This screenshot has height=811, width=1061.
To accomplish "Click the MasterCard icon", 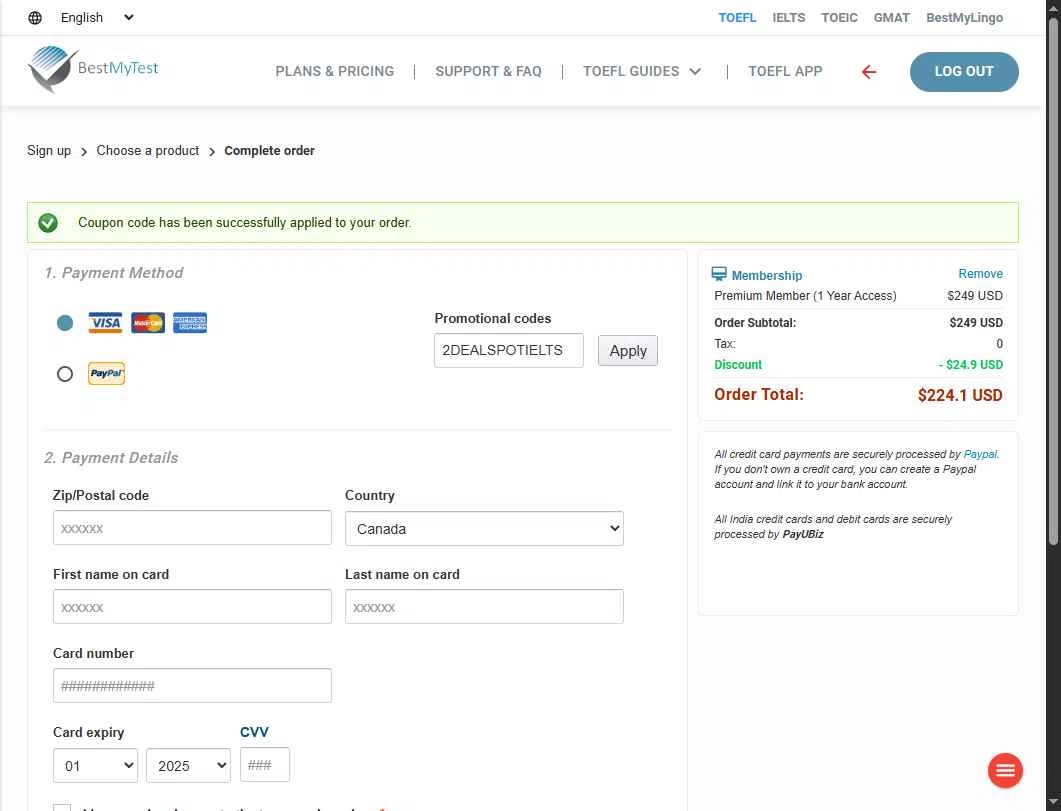I will pyautogui.click(x=148, y=323).
